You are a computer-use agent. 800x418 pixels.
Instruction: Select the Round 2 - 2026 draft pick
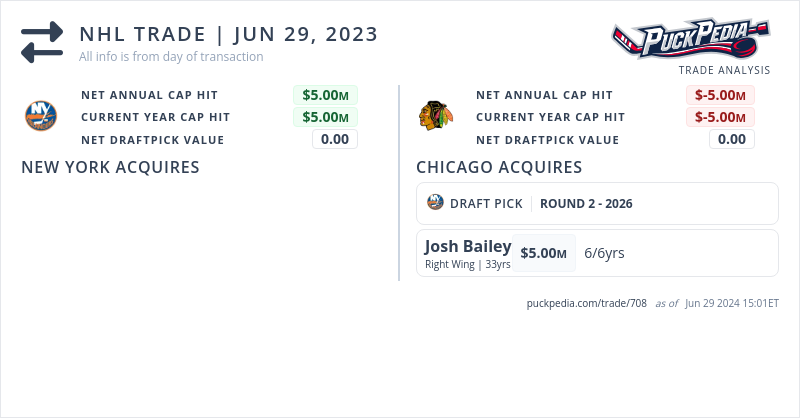586,203
